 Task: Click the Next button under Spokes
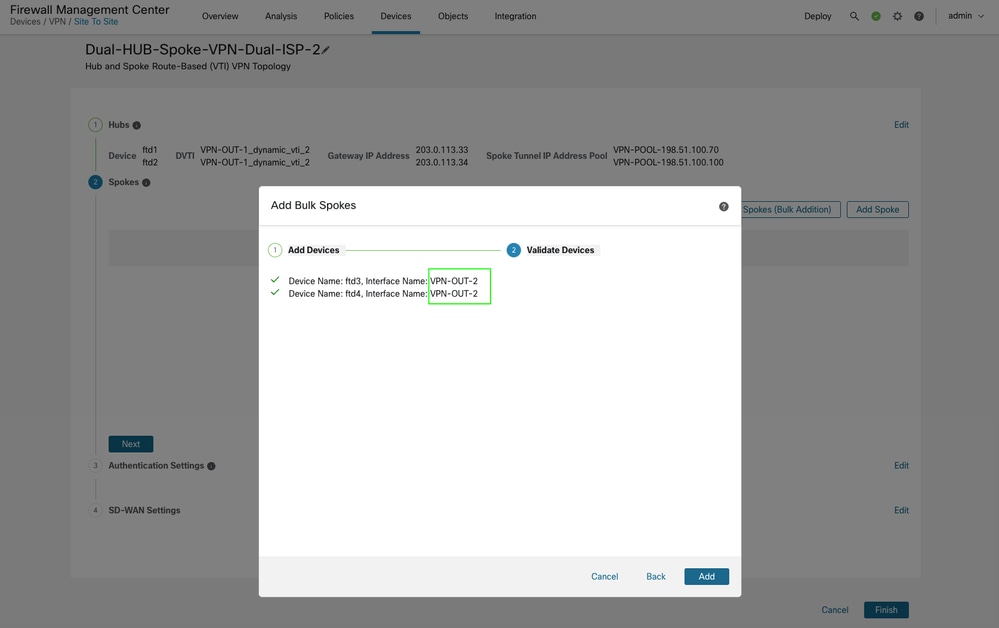[131, 444]
